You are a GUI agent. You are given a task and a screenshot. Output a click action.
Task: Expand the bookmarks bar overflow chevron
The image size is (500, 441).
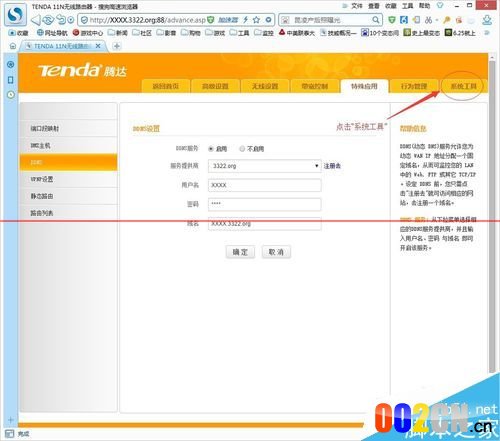click(x=486, y=33)
